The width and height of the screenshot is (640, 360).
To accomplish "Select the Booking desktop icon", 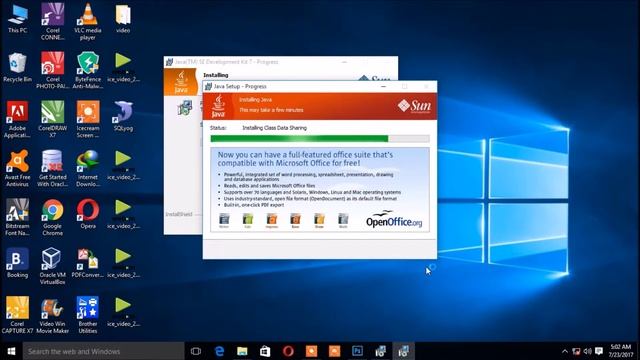I will (17, 263).
